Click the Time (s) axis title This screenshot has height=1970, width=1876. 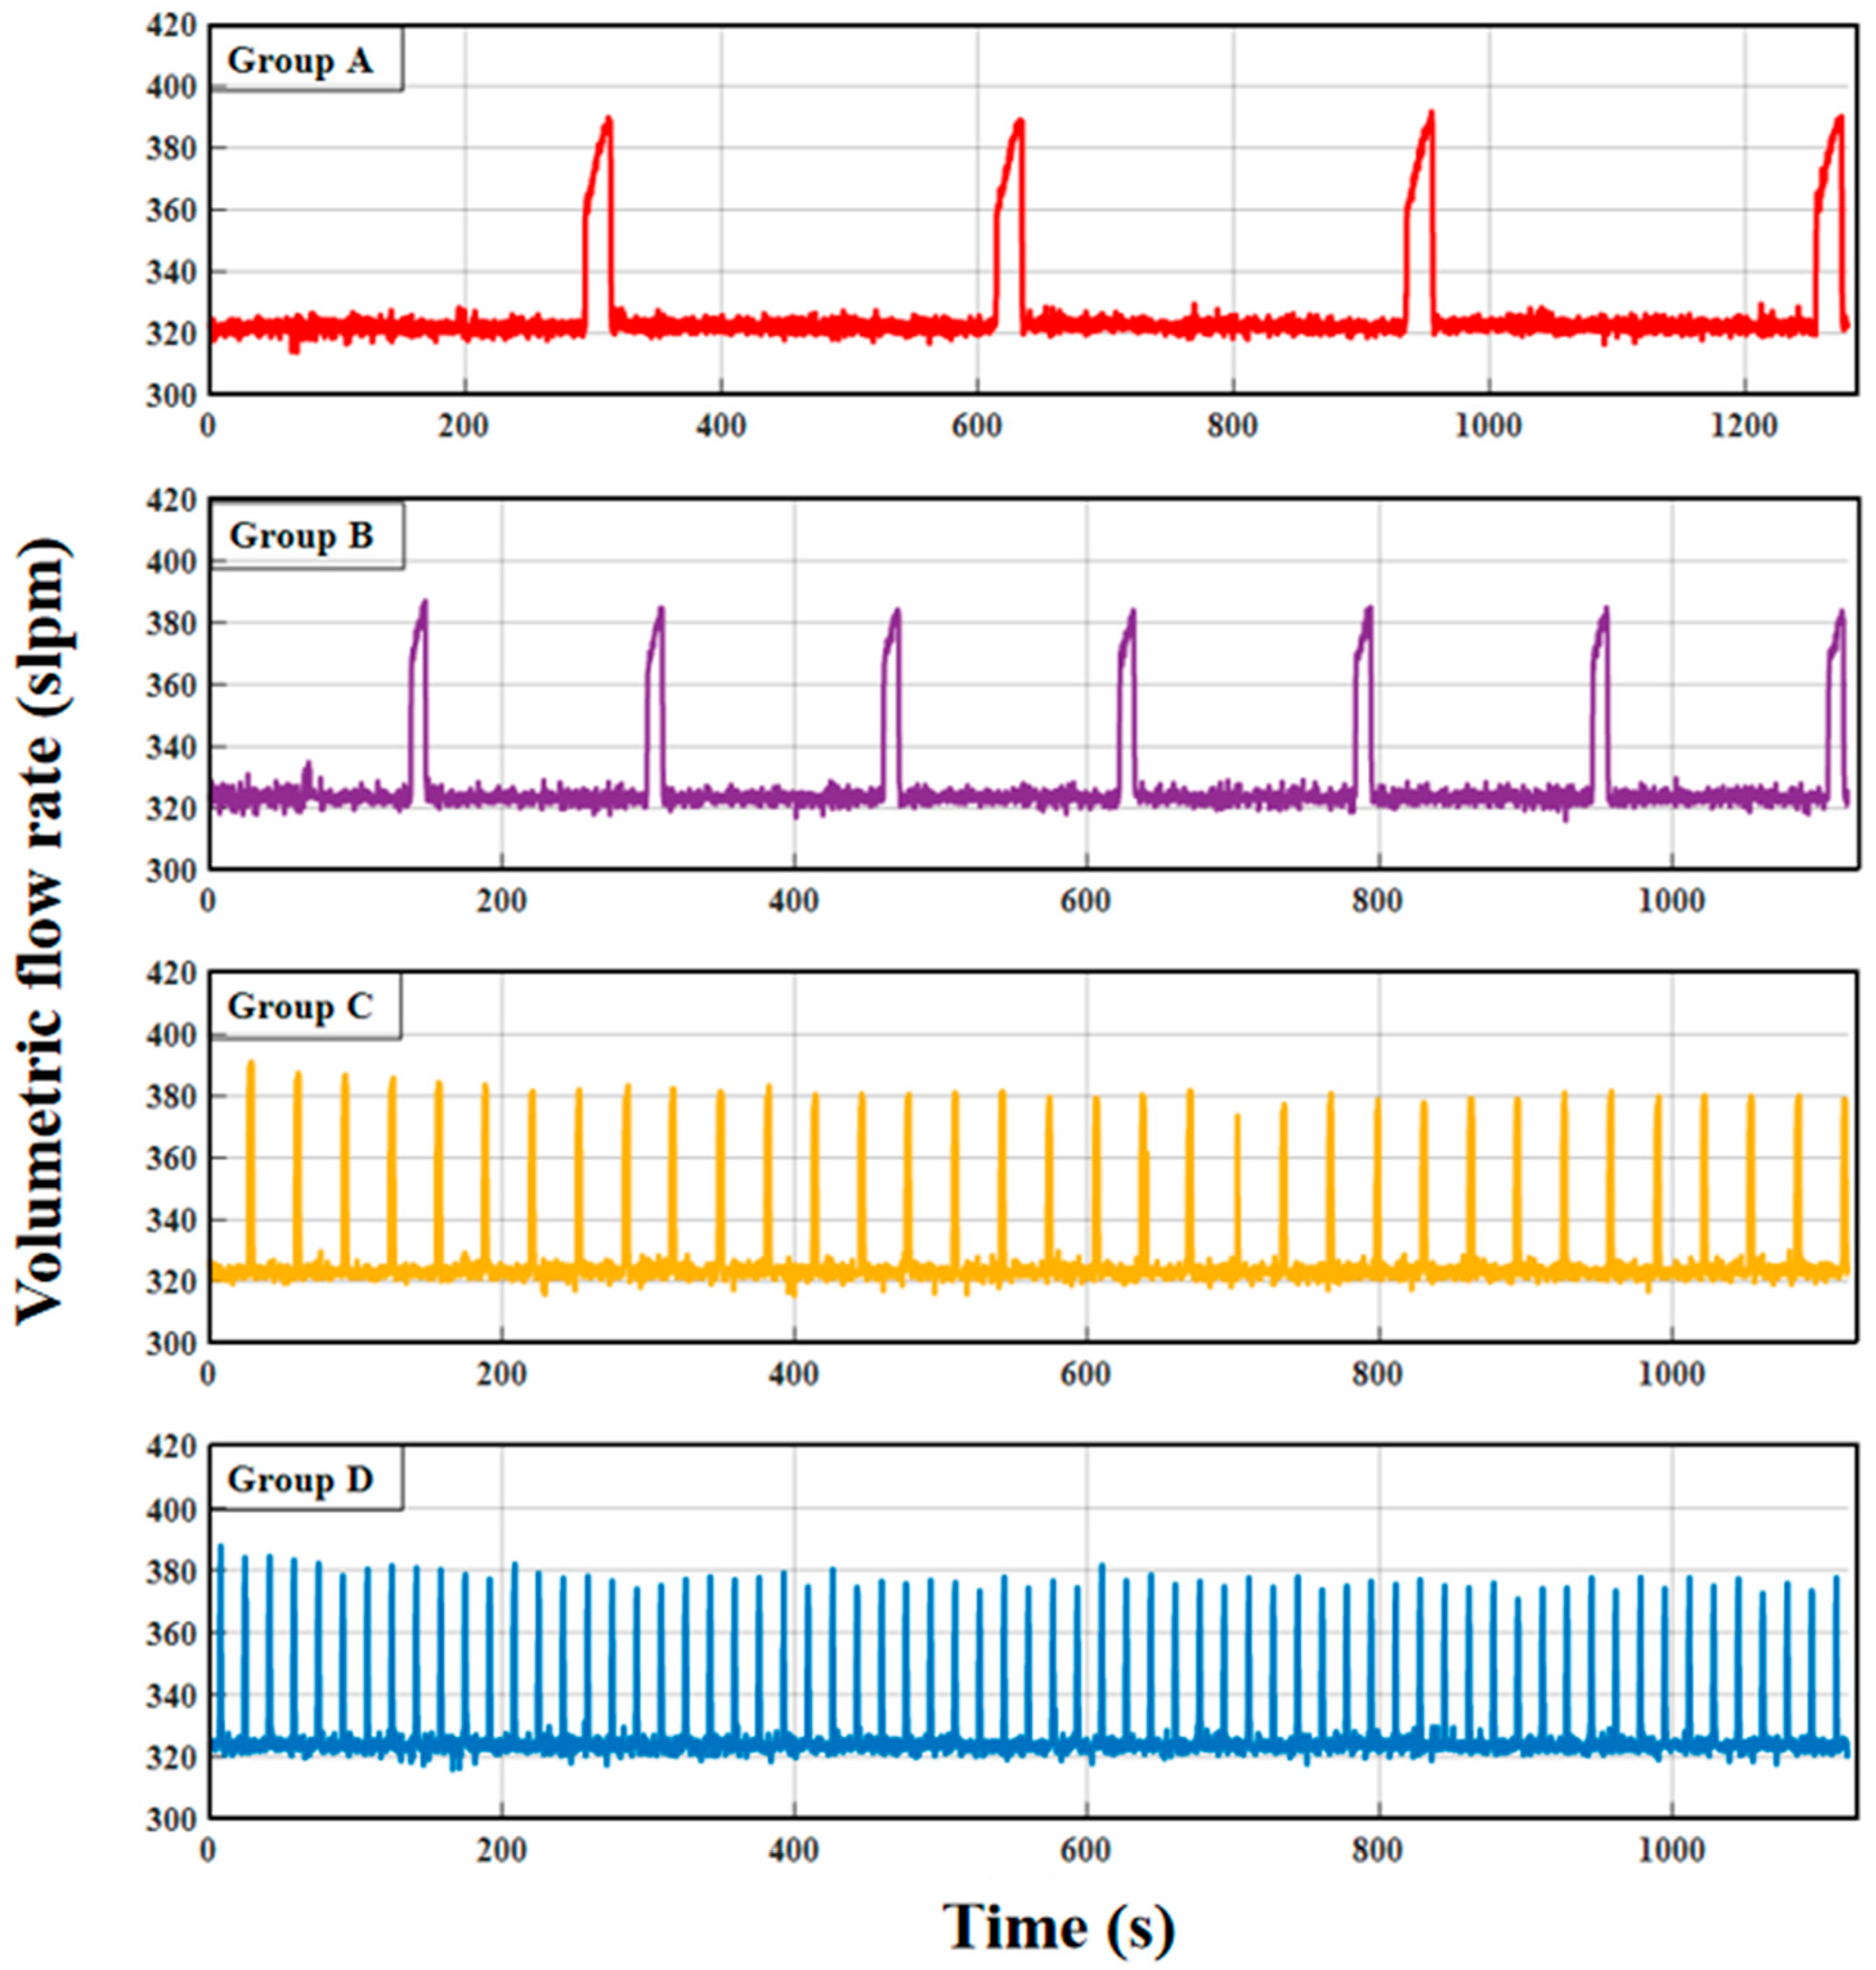click(x=1059, y=1927)
